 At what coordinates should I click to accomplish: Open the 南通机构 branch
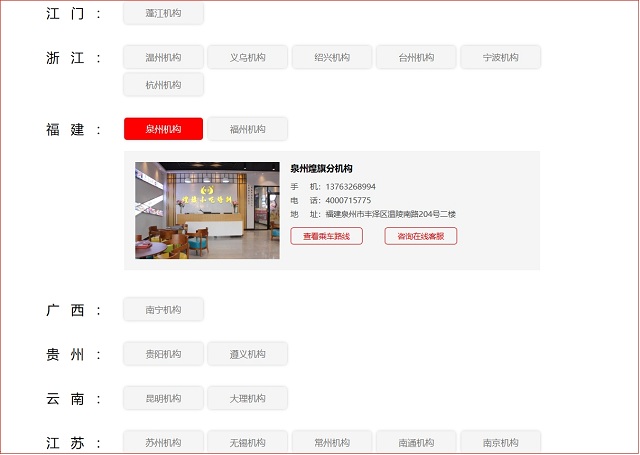click(416, 442)
